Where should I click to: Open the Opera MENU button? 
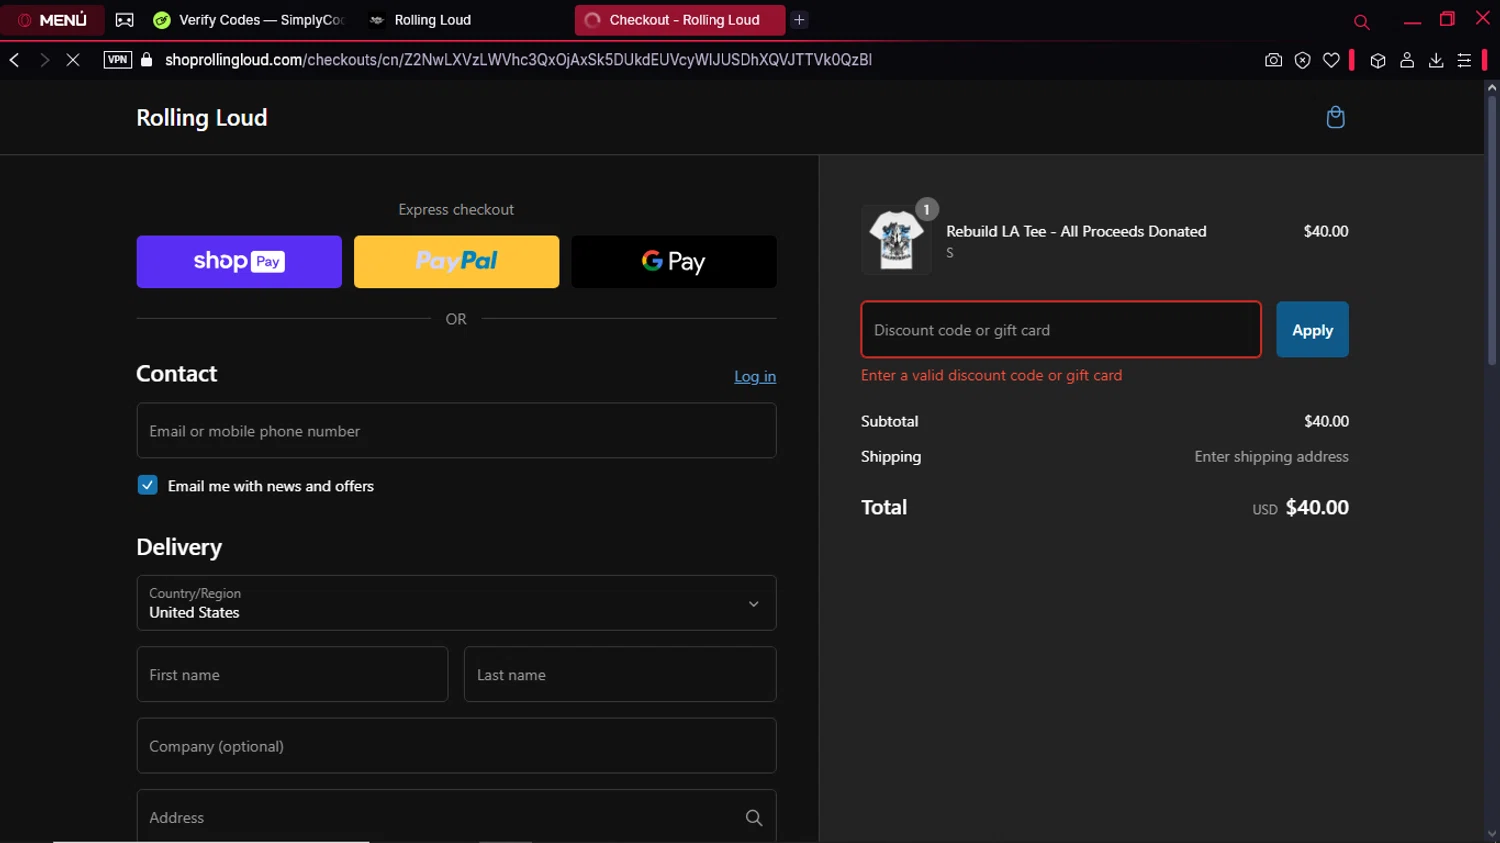click(x=52, y=20)
